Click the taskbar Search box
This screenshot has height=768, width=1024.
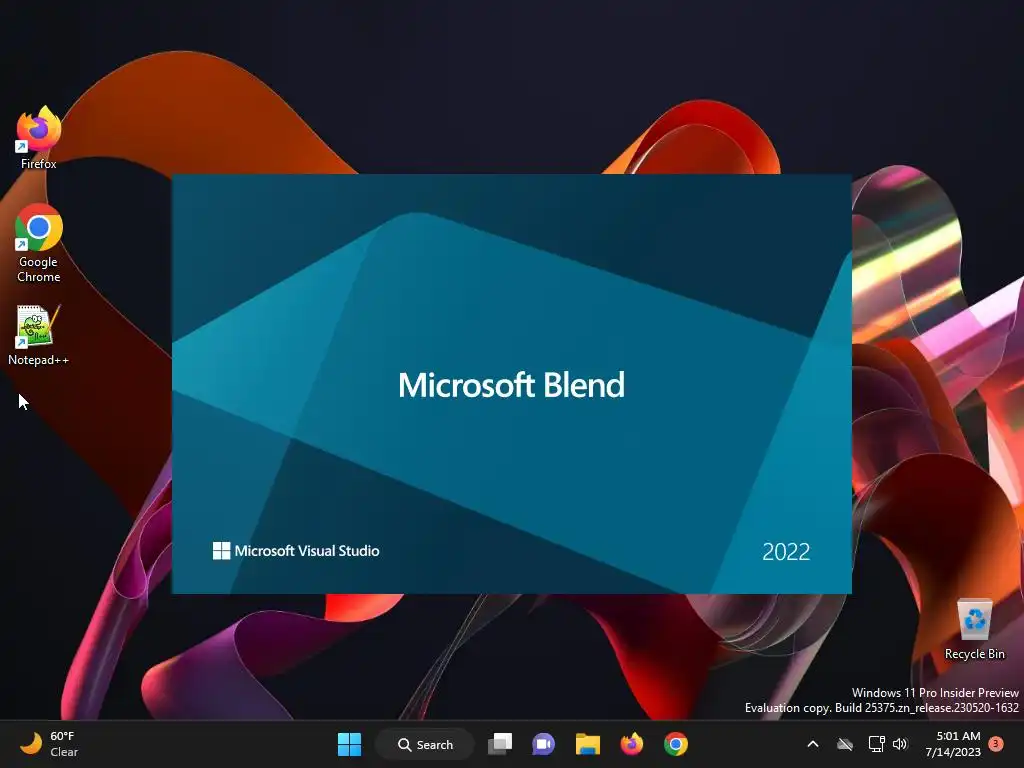click(x=425, y=744)
